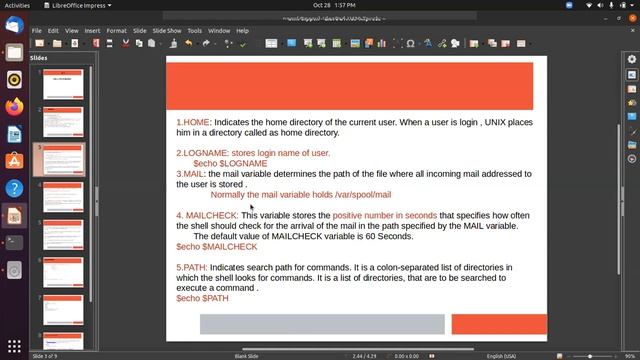The image size is (640, 360).
Task: Click the New document icon
Action: (40, 43)
